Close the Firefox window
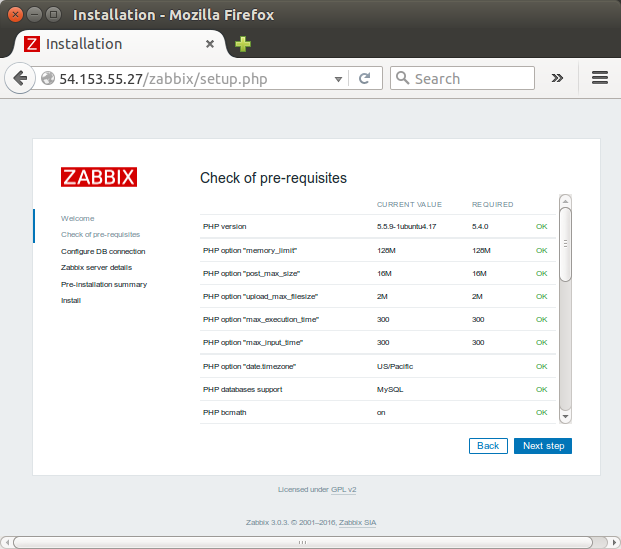 [15, 15]
